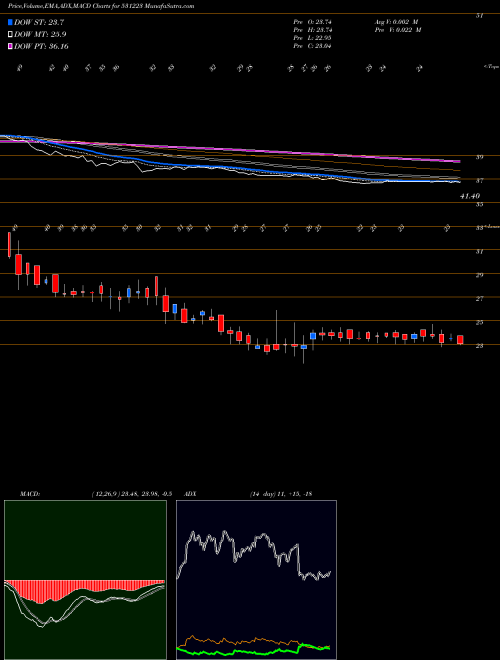Click the 37 price axis label
The width and height of the screenshot is (500, 660).
tap(479, 181)
